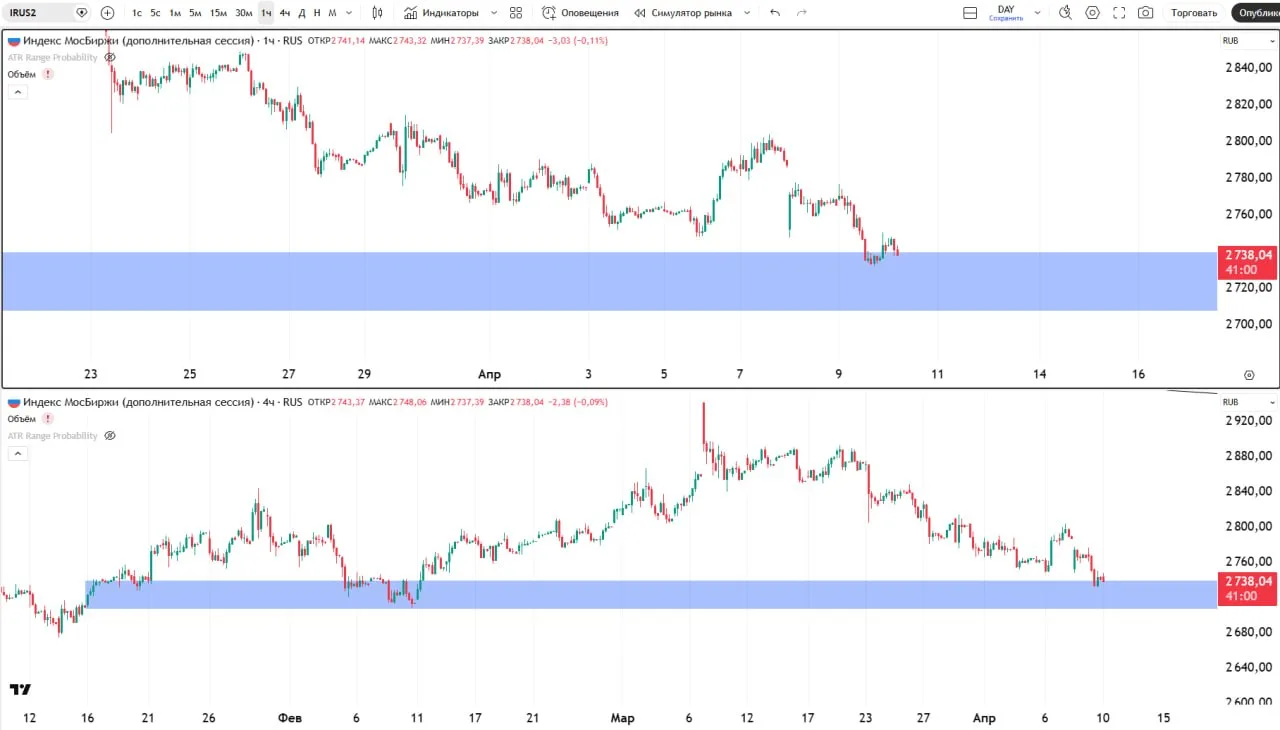
Task: Click the Опубликовать button
Action: tap(1256, 13)
